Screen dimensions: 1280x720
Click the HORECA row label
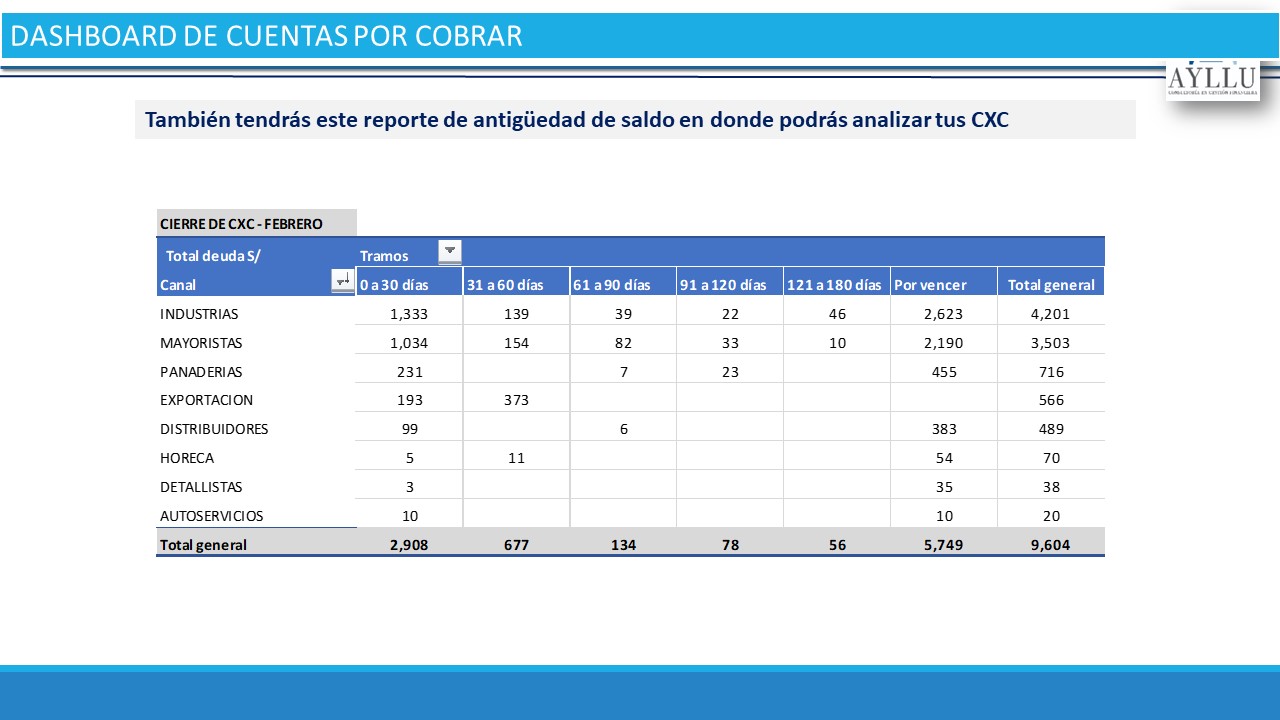click(x=187, y=458)
